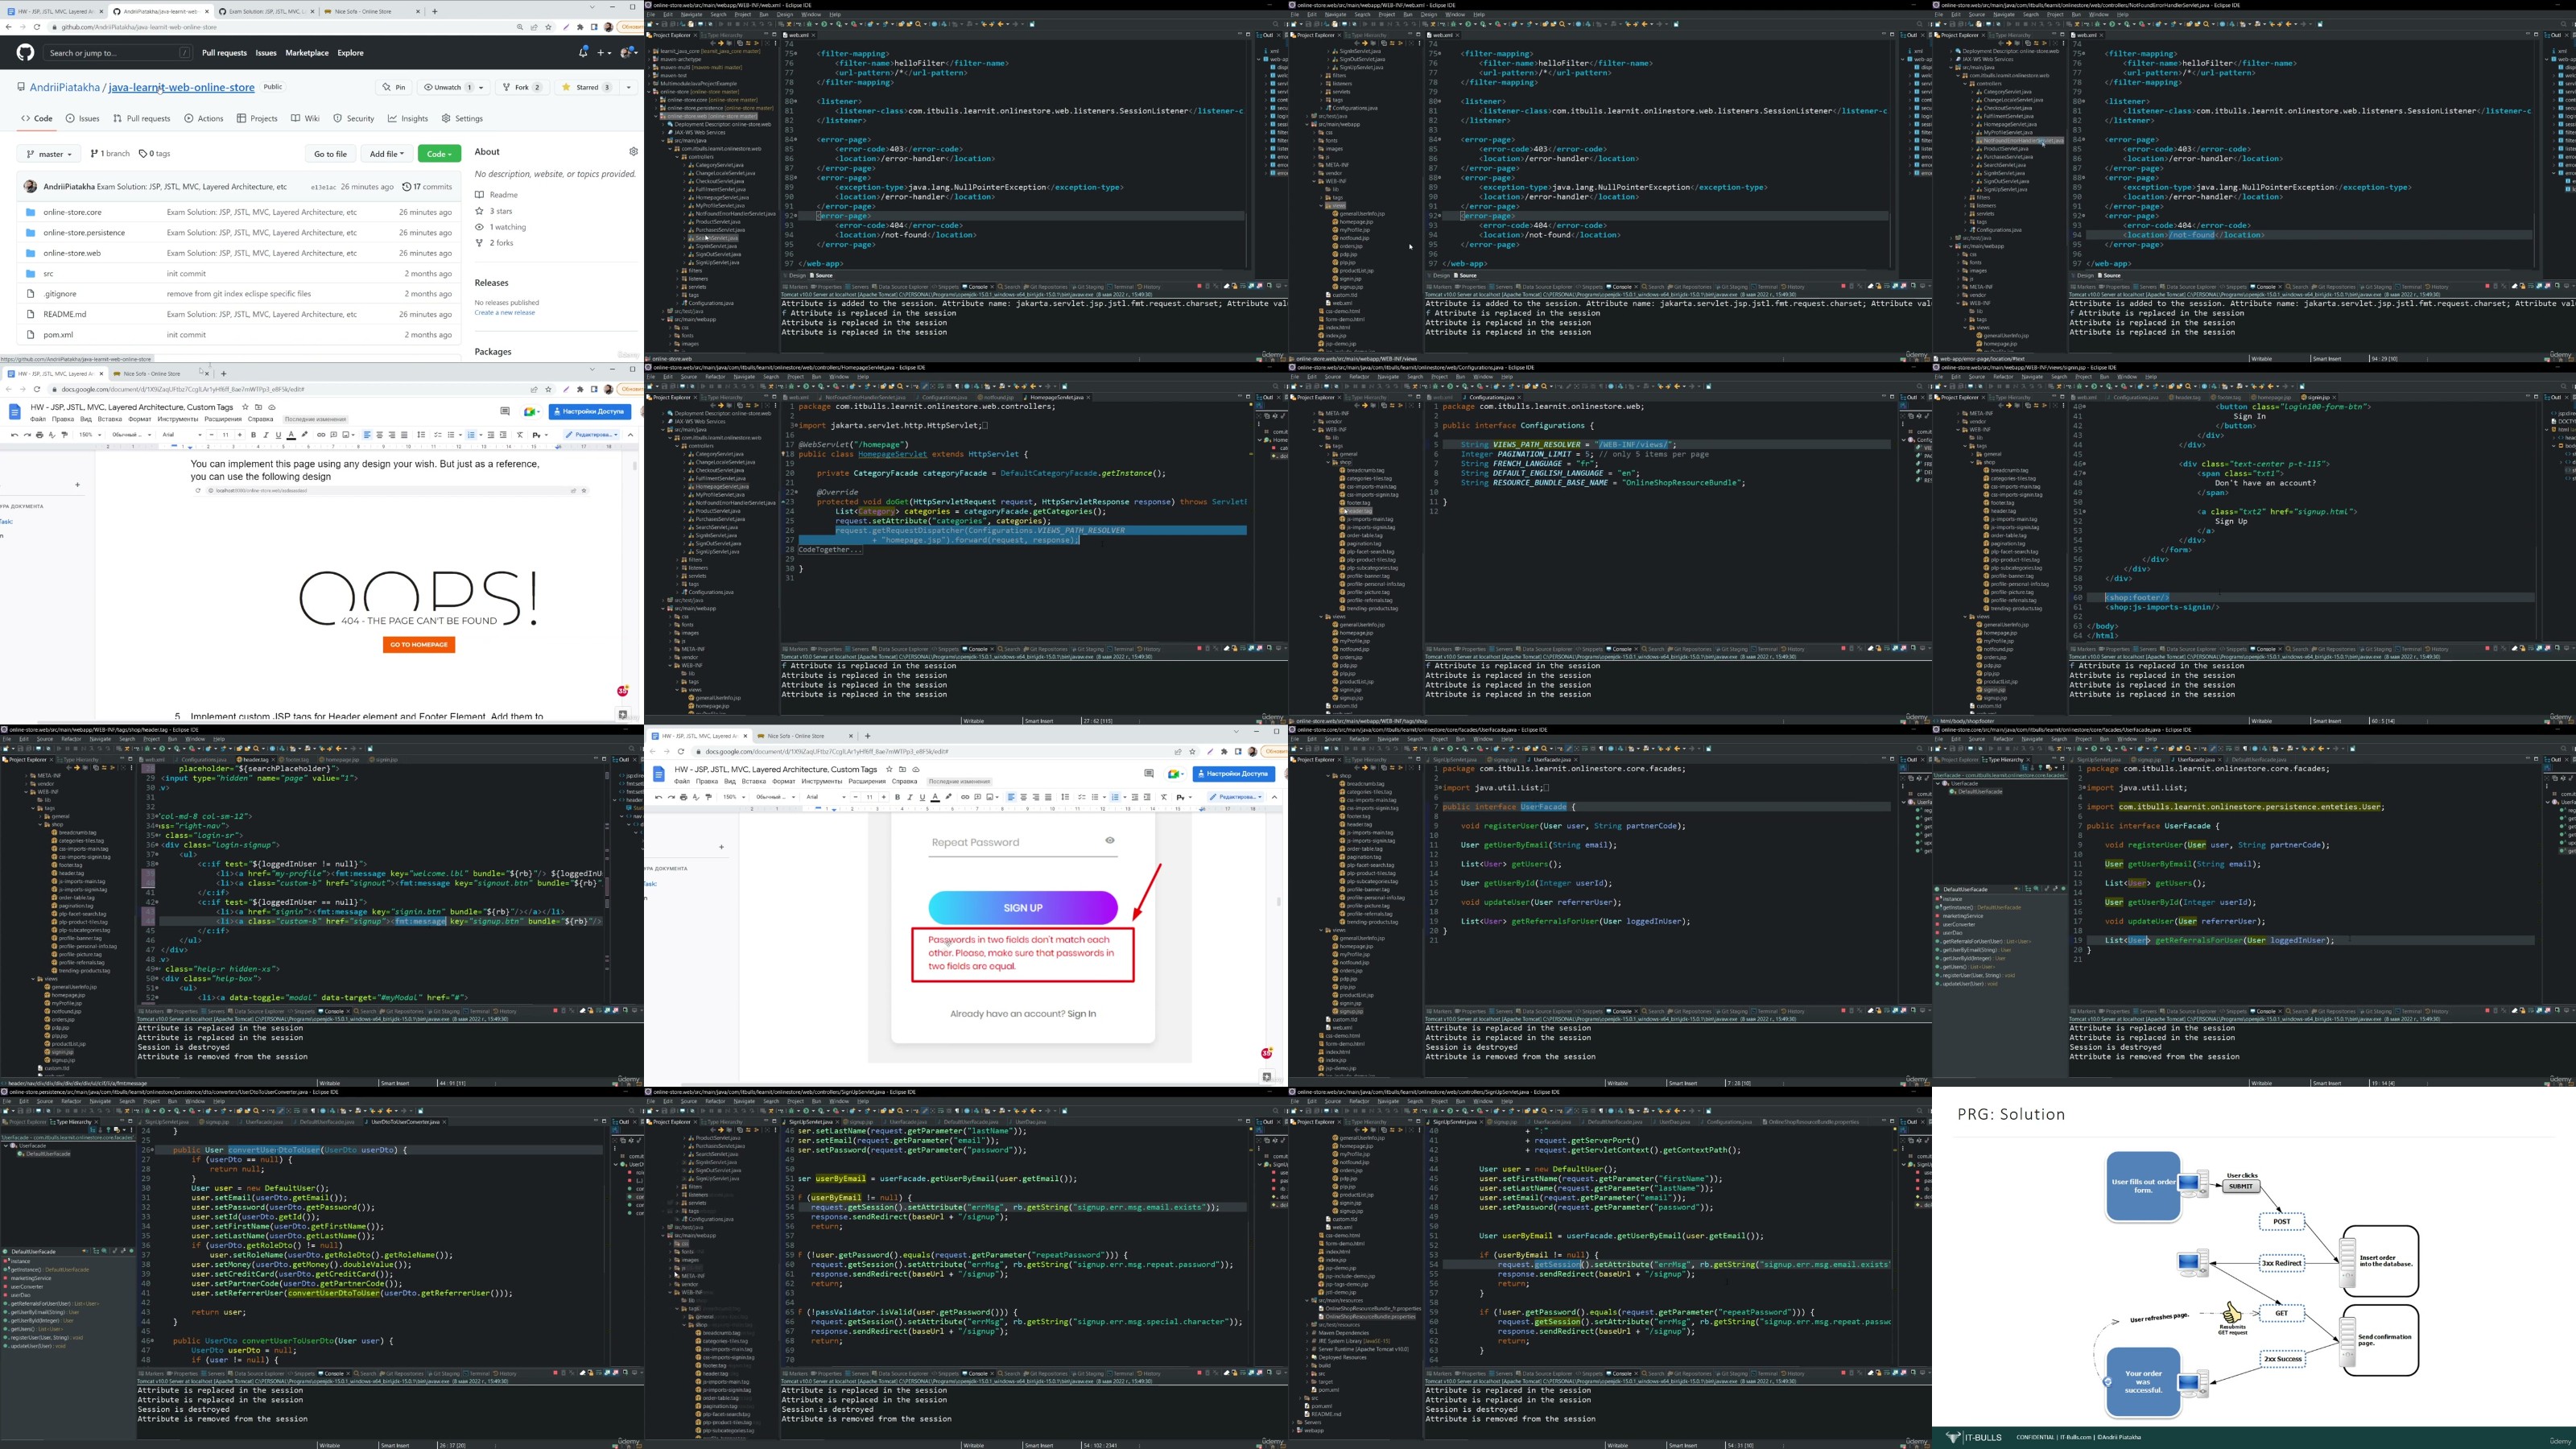Click the GitHub Octocat logo
This screenshot has height=1449, width=2576.
tap(25, 53)
